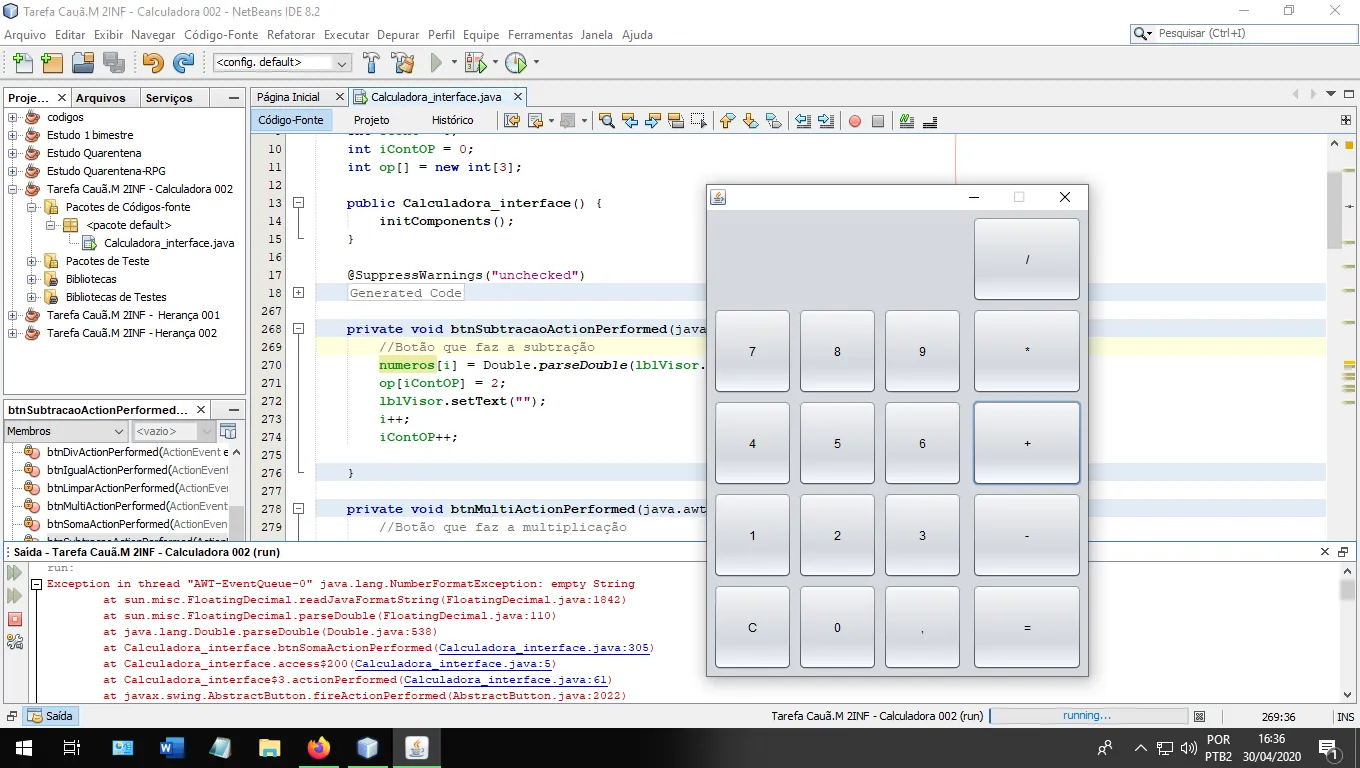Click the New File toolbar icon
The image size is (1360, 768).
tap(21, 63)
